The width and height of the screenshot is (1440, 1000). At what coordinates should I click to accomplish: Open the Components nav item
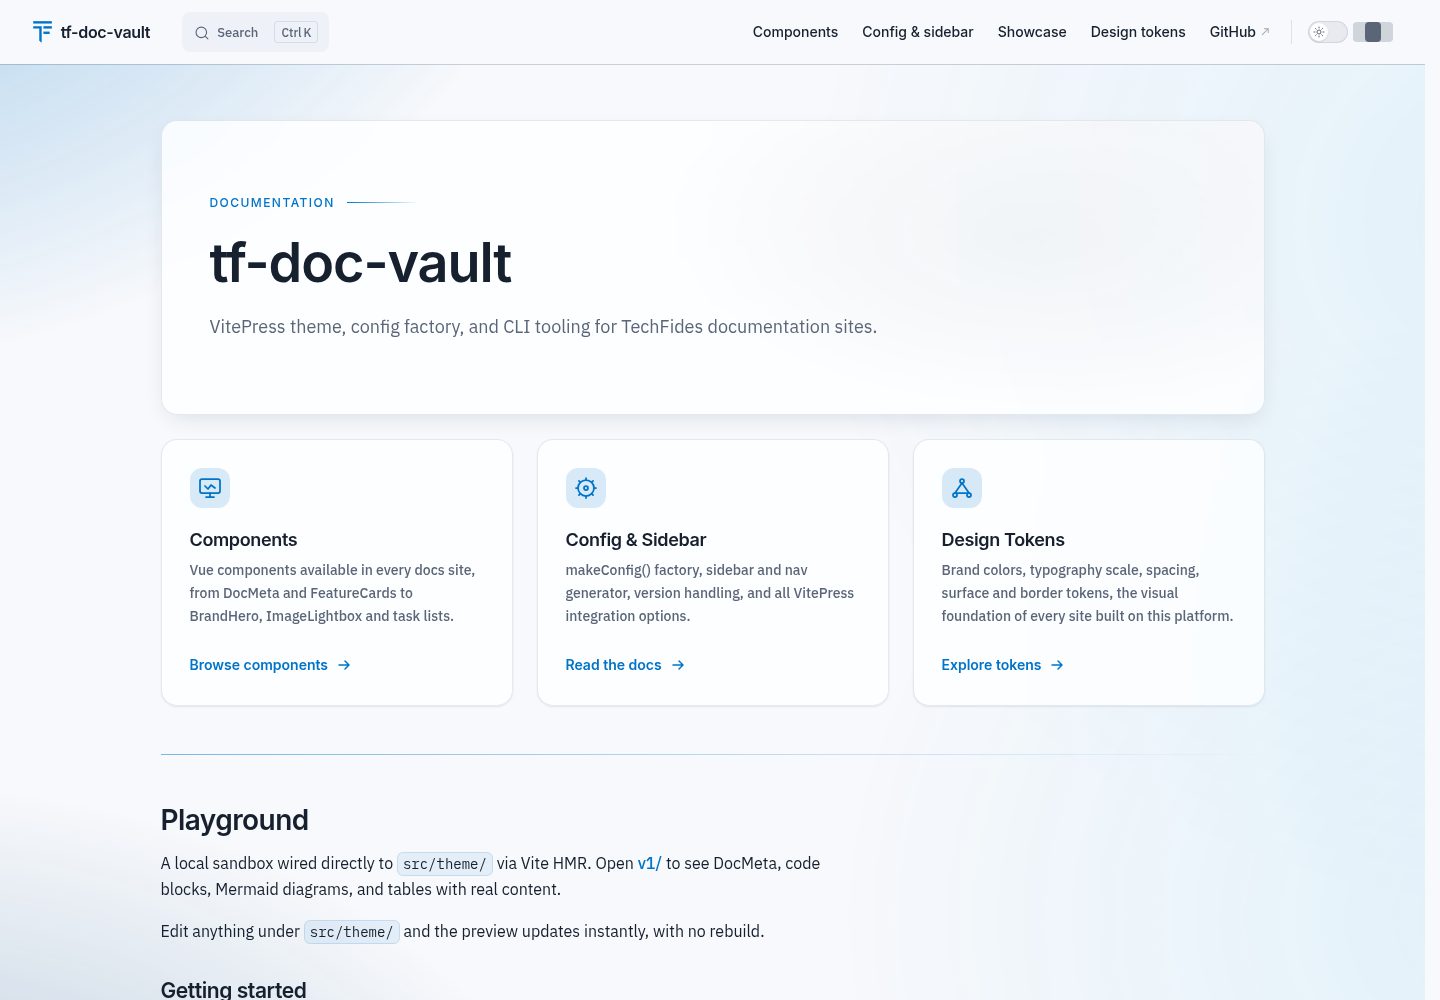(x=795, y=32)
